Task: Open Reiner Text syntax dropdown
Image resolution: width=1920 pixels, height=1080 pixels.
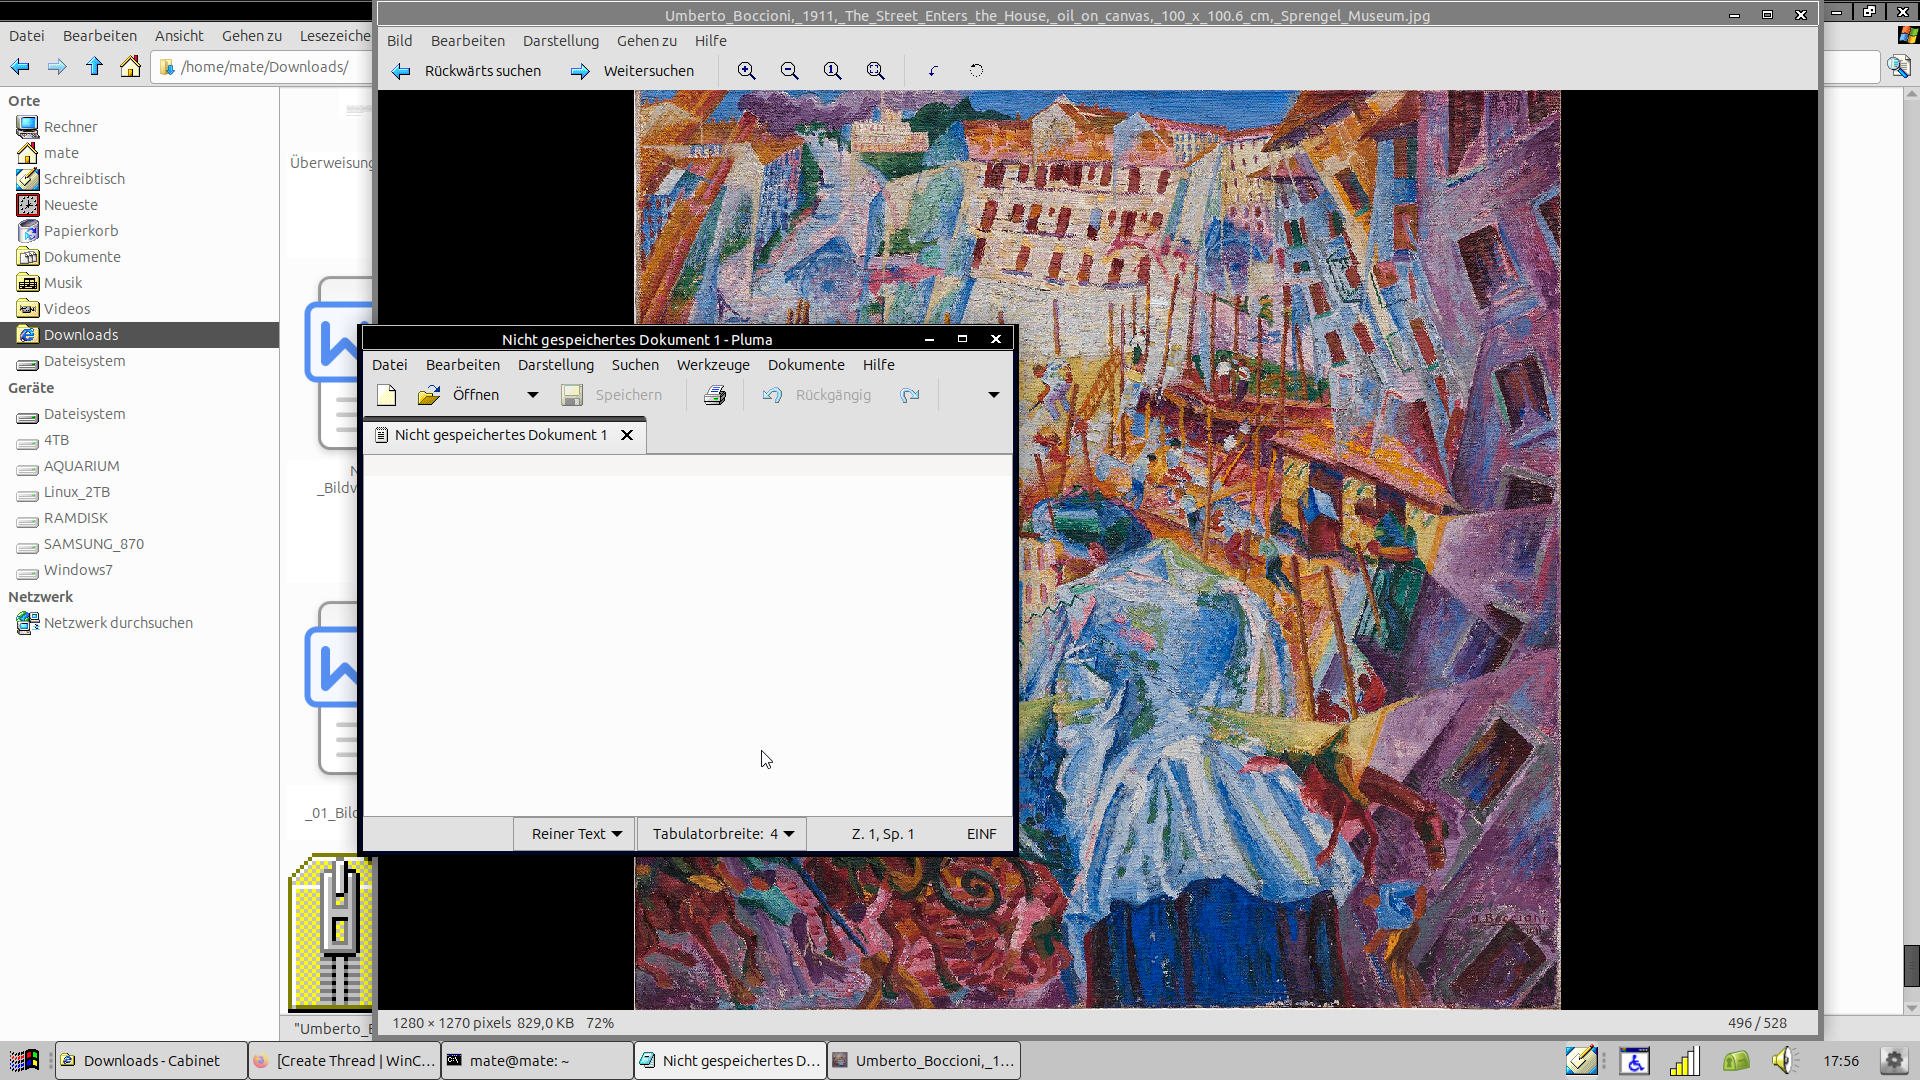Action: pyautogui.click(x=576, y=834)
